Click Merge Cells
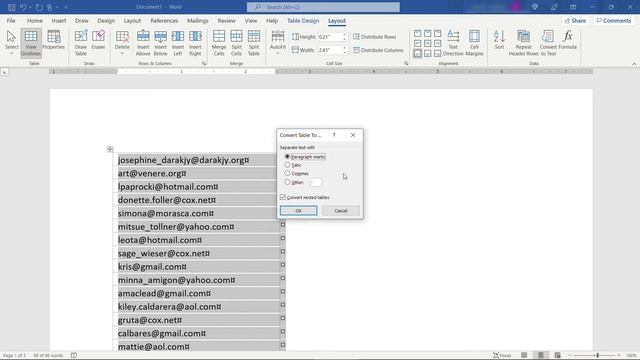 coord(219,42)
